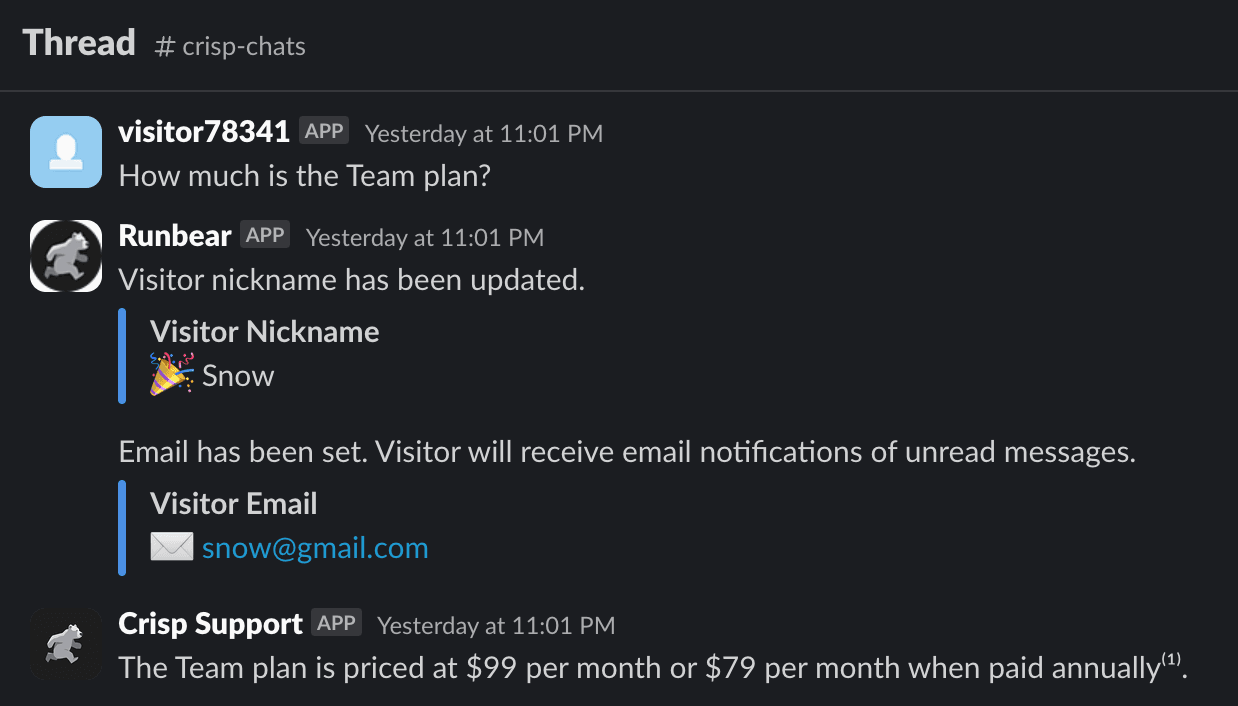Viewport: 1238px width, 706px height.
Task: Click the visitor78341 profile avatar
Action: 66,152
